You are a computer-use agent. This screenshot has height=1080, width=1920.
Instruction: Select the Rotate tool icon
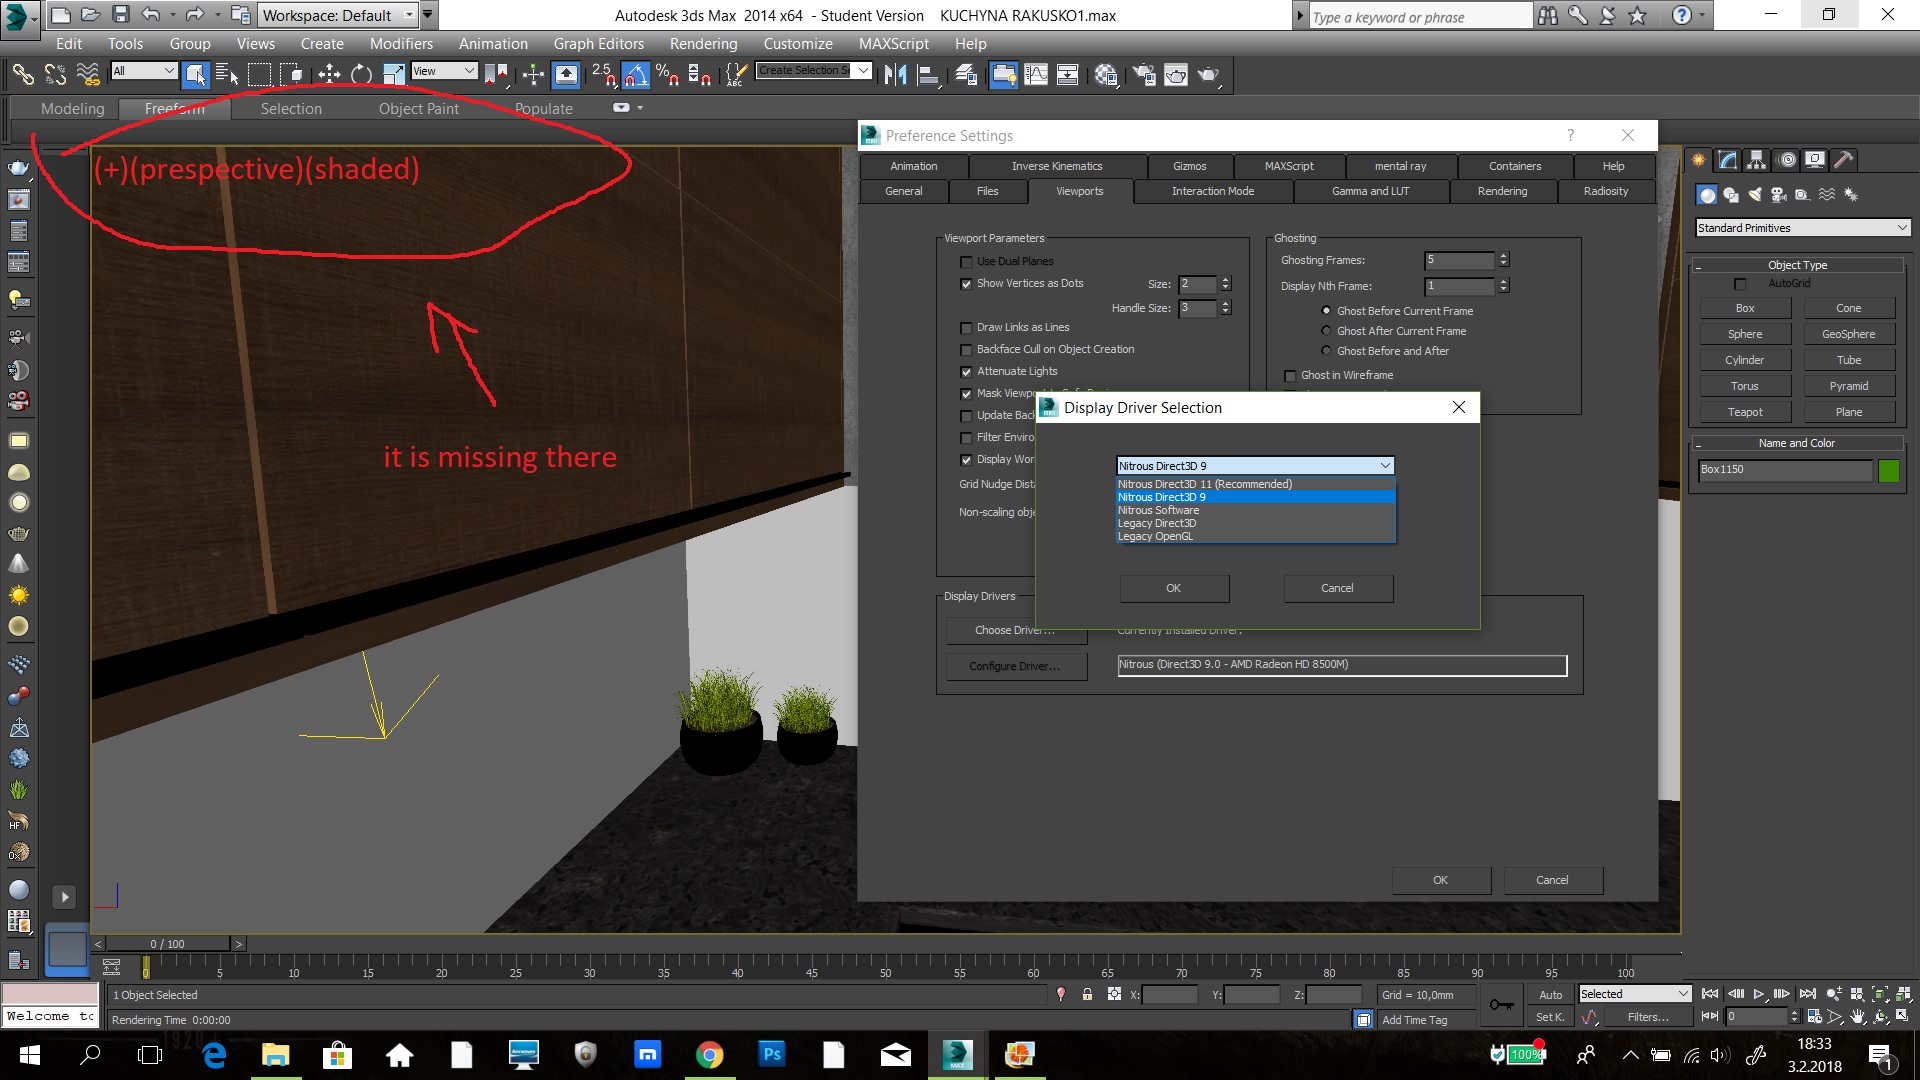point(362,74)
